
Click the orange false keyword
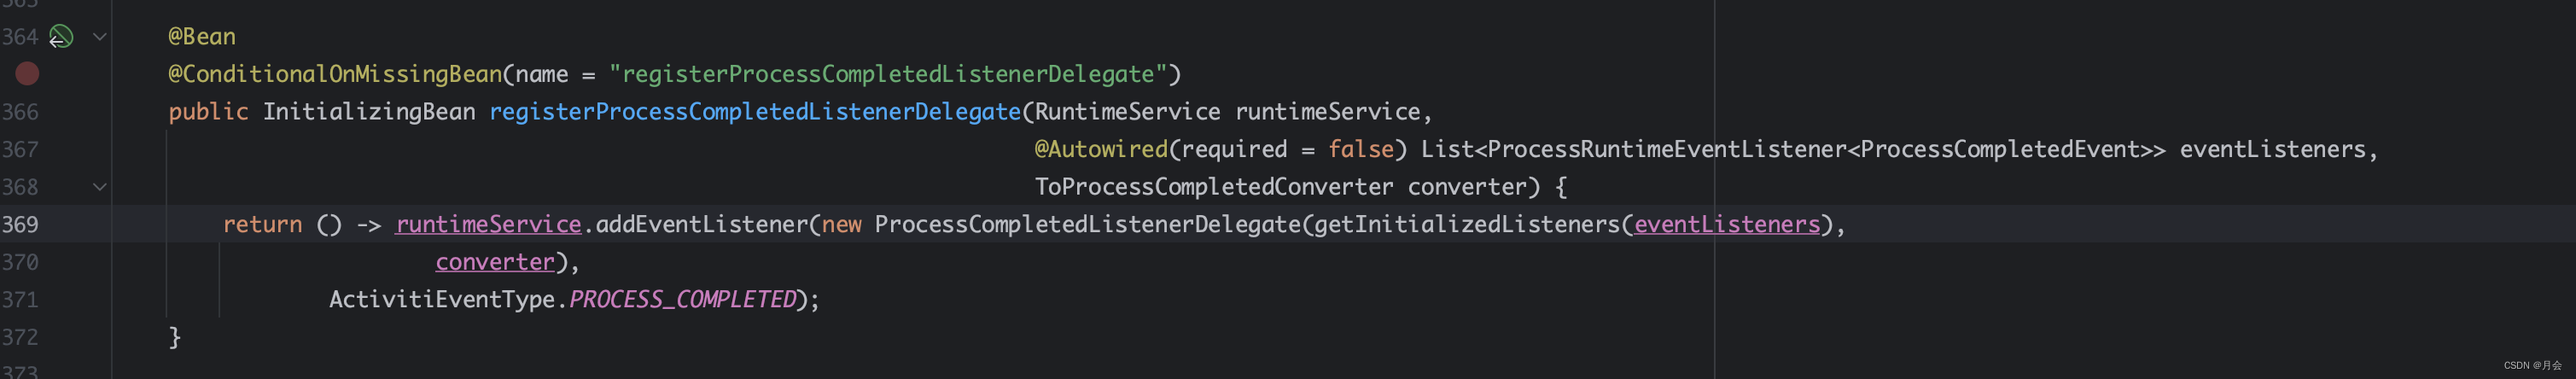[1360, 149]
